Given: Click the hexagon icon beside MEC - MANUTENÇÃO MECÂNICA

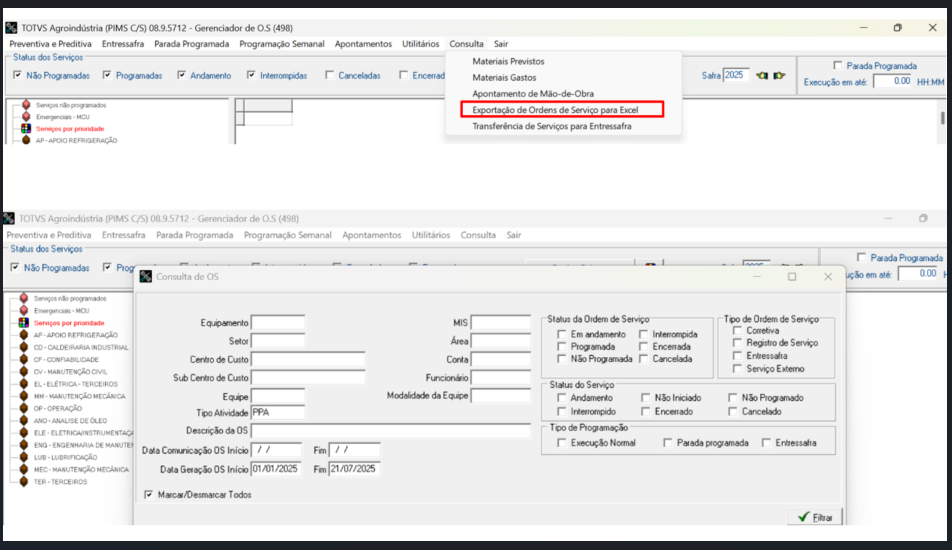Looking at the screenshot, I should click(x=24, y=469).
